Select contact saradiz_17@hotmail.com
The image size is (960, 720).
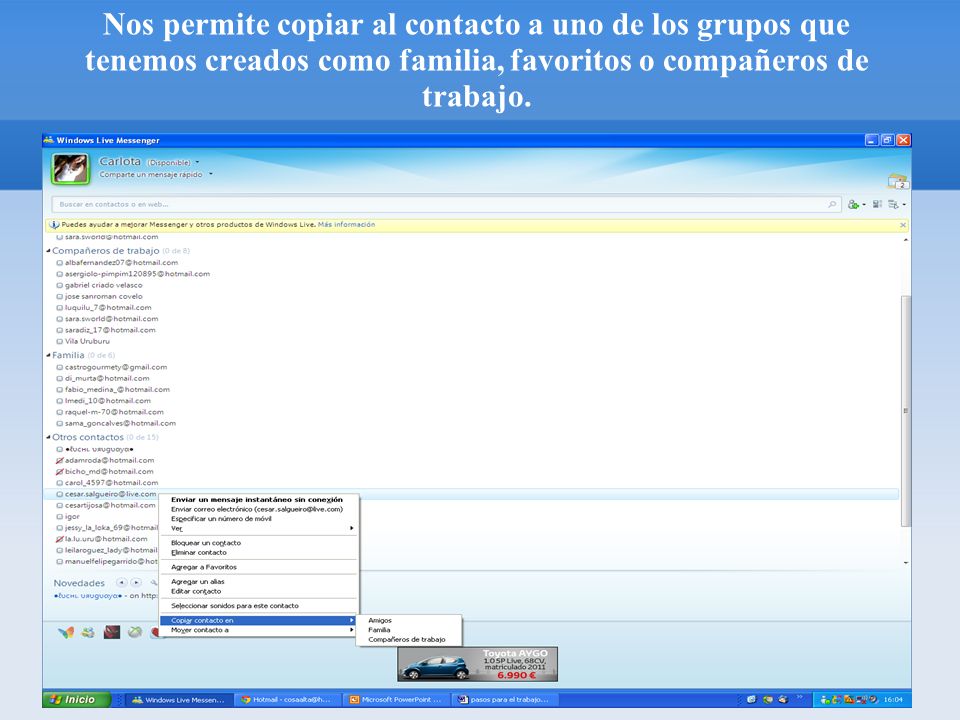(x=110, y=330)
